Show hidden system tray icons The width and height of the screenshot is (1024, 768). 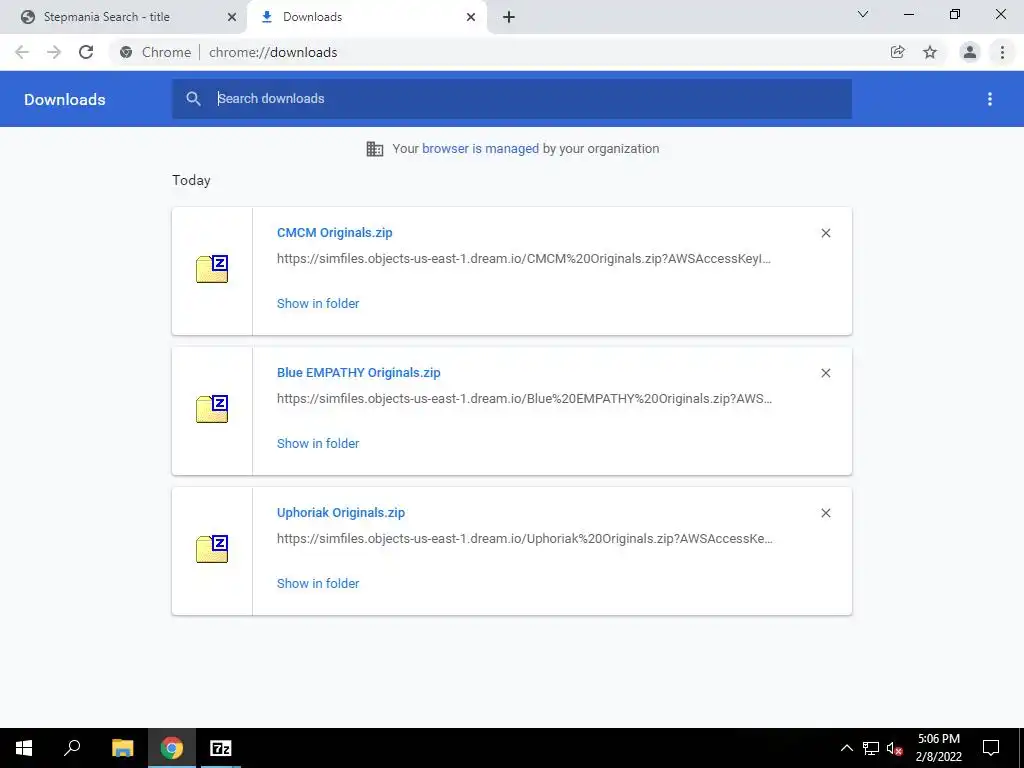tap(846, 748)
